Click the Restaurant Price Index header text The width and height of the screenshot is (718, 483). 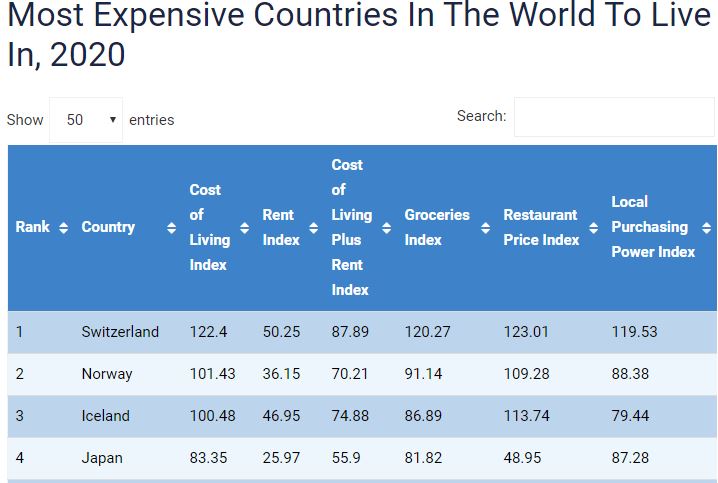point(541,227)
